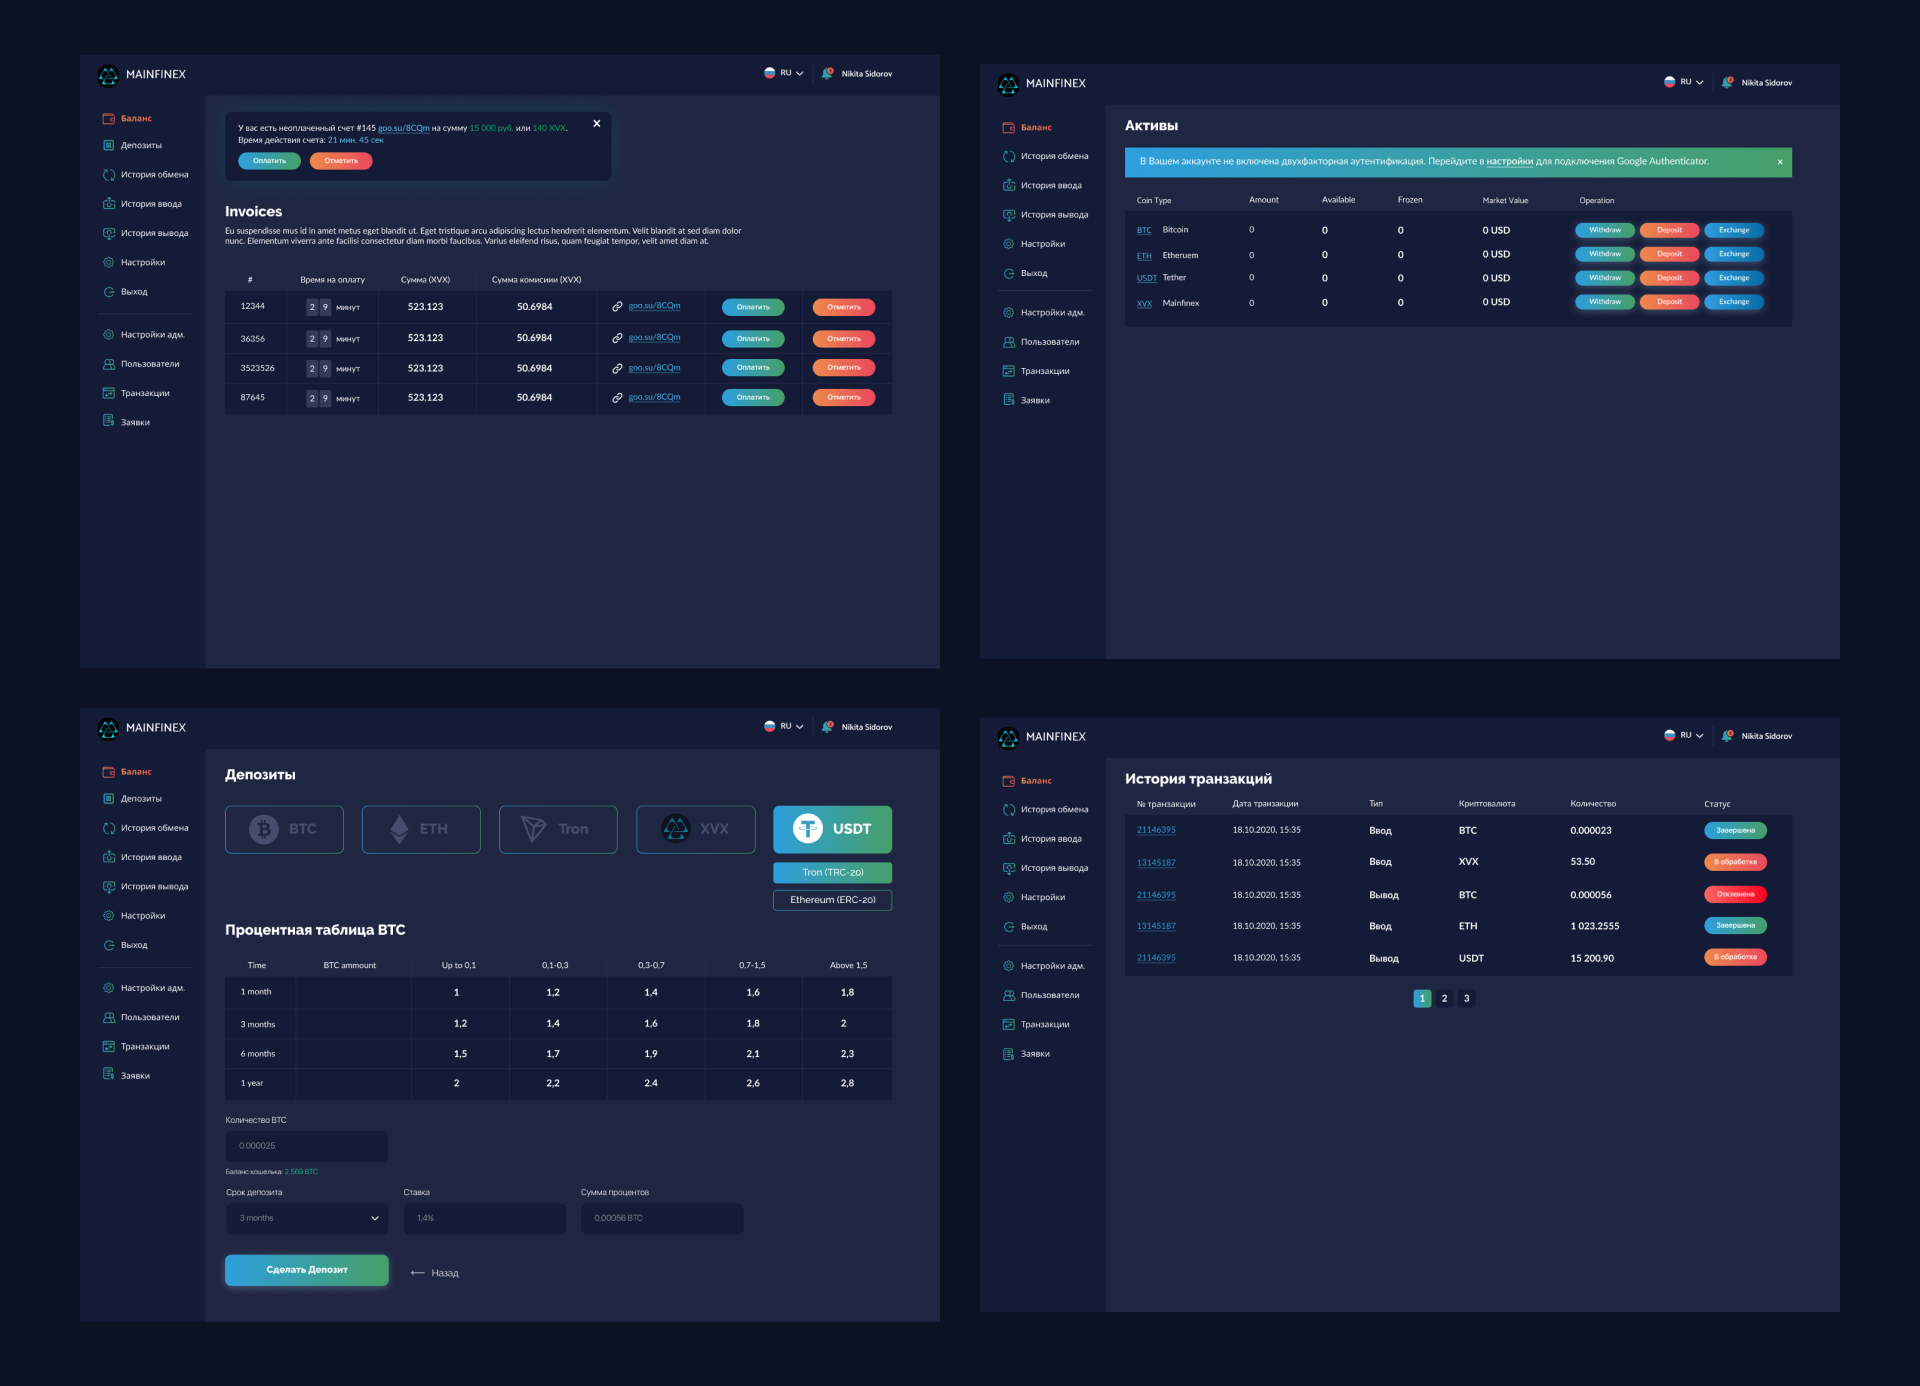The width and height of the screenshot is (1920, 1386).
Task: Click the Заявки sidebar icon in Invoices screen
Action: point(109,421)
